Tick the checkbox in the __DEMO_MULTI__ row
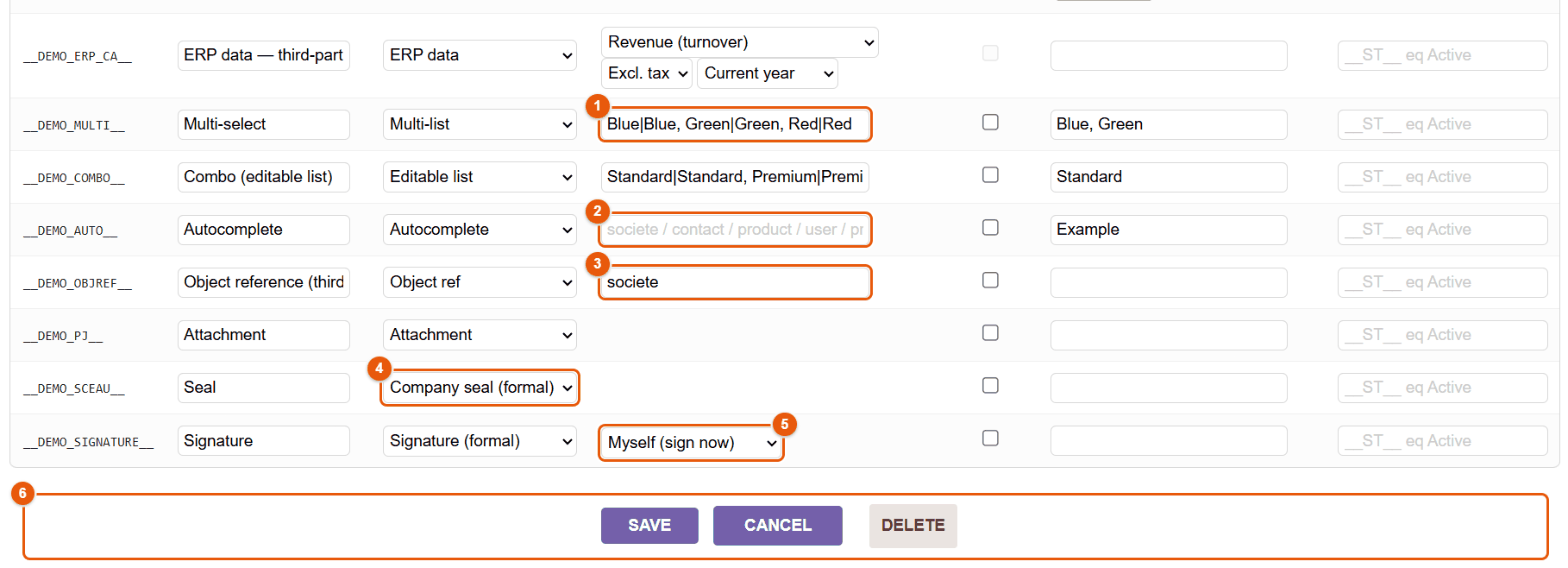This screenshot has width=1568, height=568. (x=990, y=122)
